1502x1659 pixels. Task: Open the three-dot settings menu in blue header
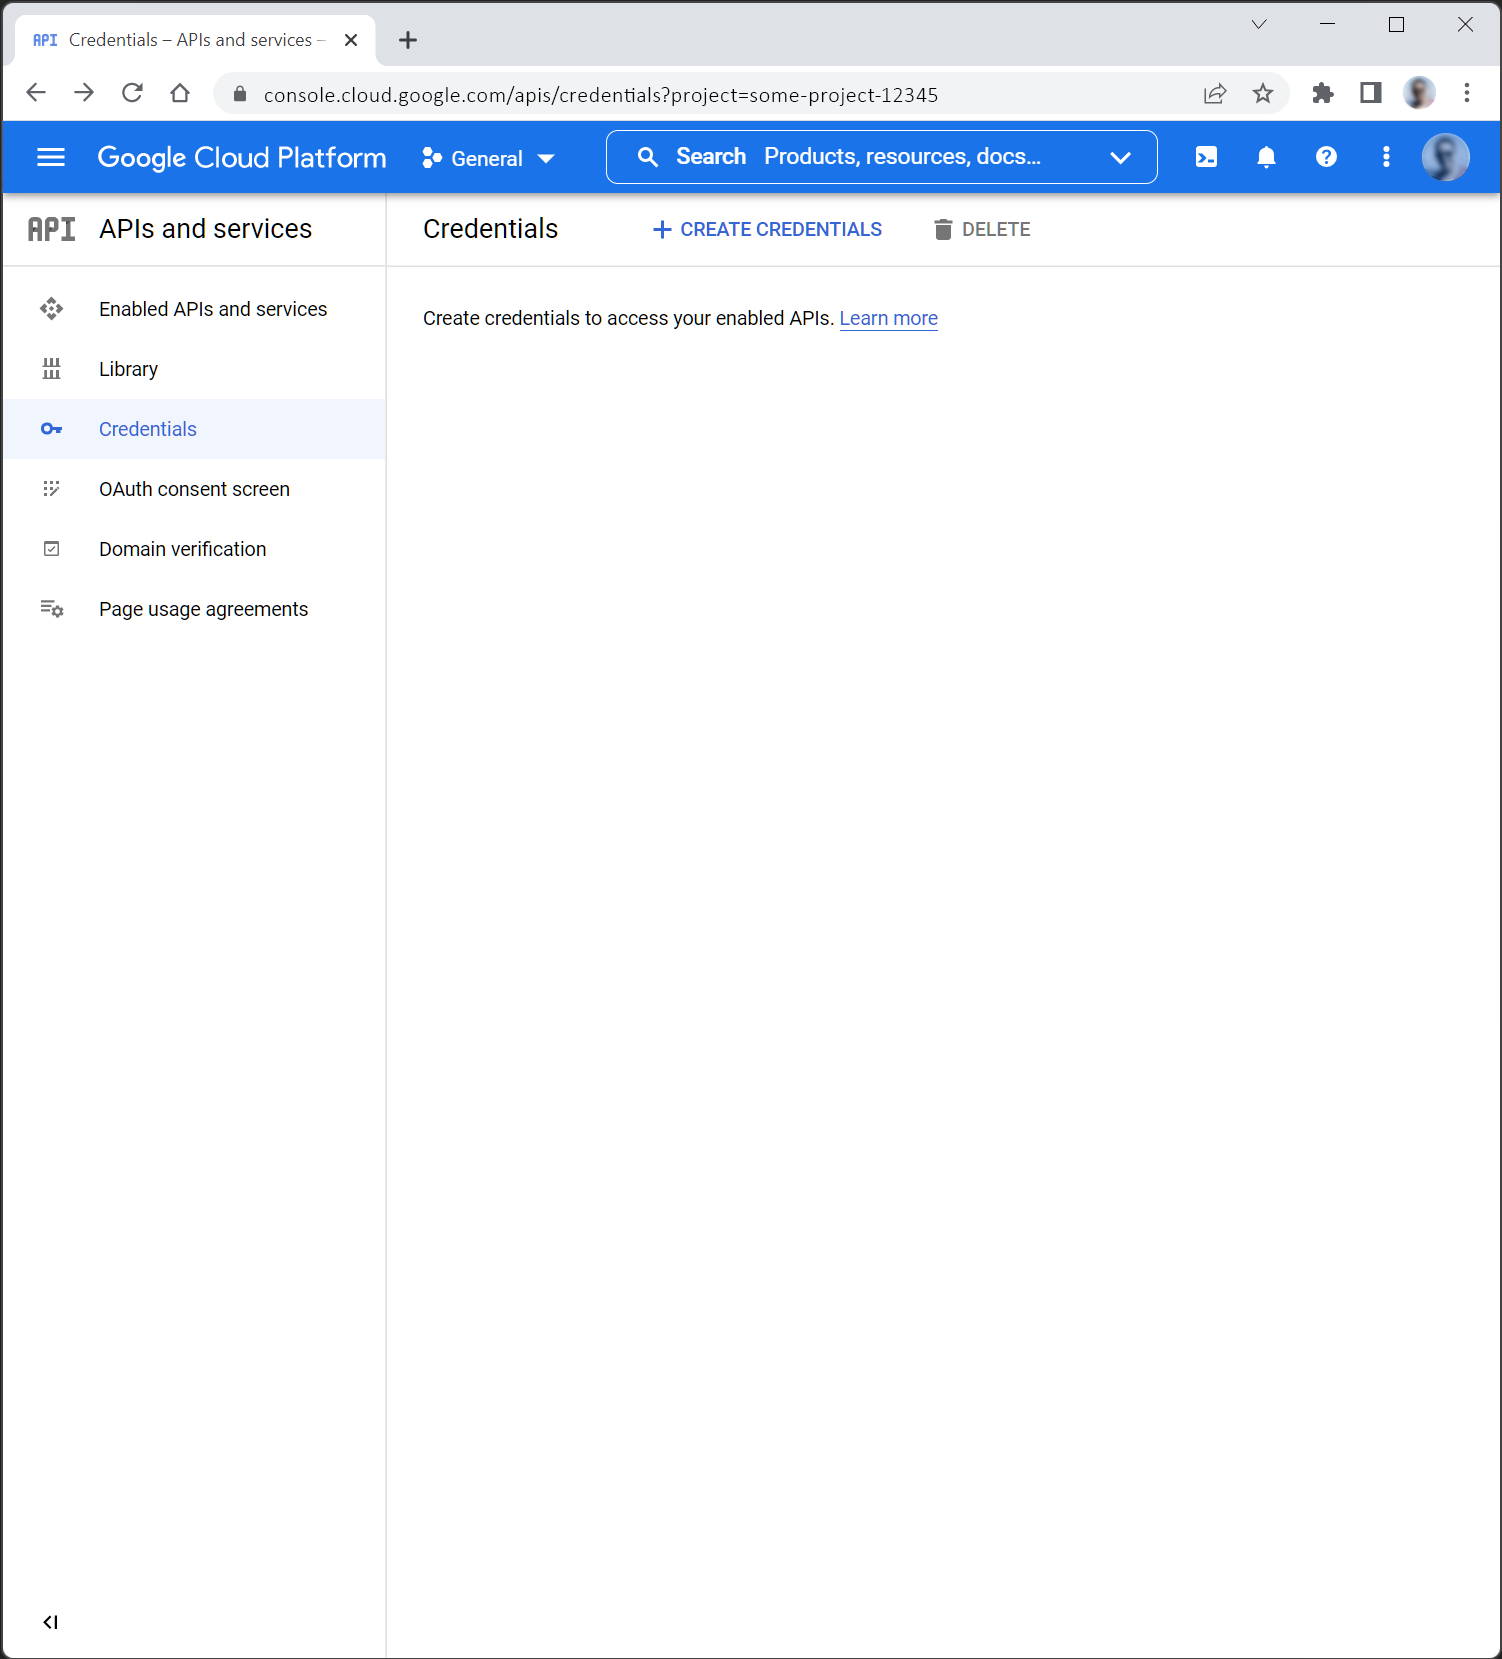(x=1386, y=157)
